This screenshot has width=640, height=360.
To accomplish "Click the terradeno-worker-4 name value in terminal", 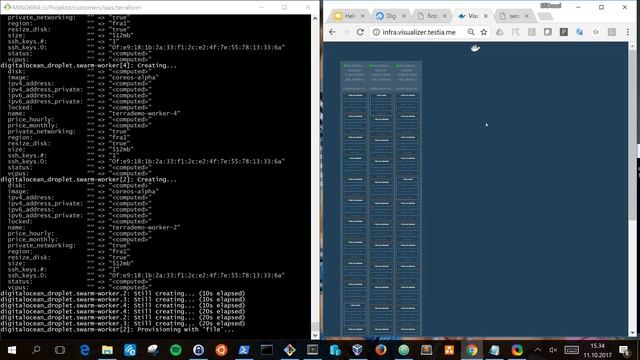I will tap(144, 113).
